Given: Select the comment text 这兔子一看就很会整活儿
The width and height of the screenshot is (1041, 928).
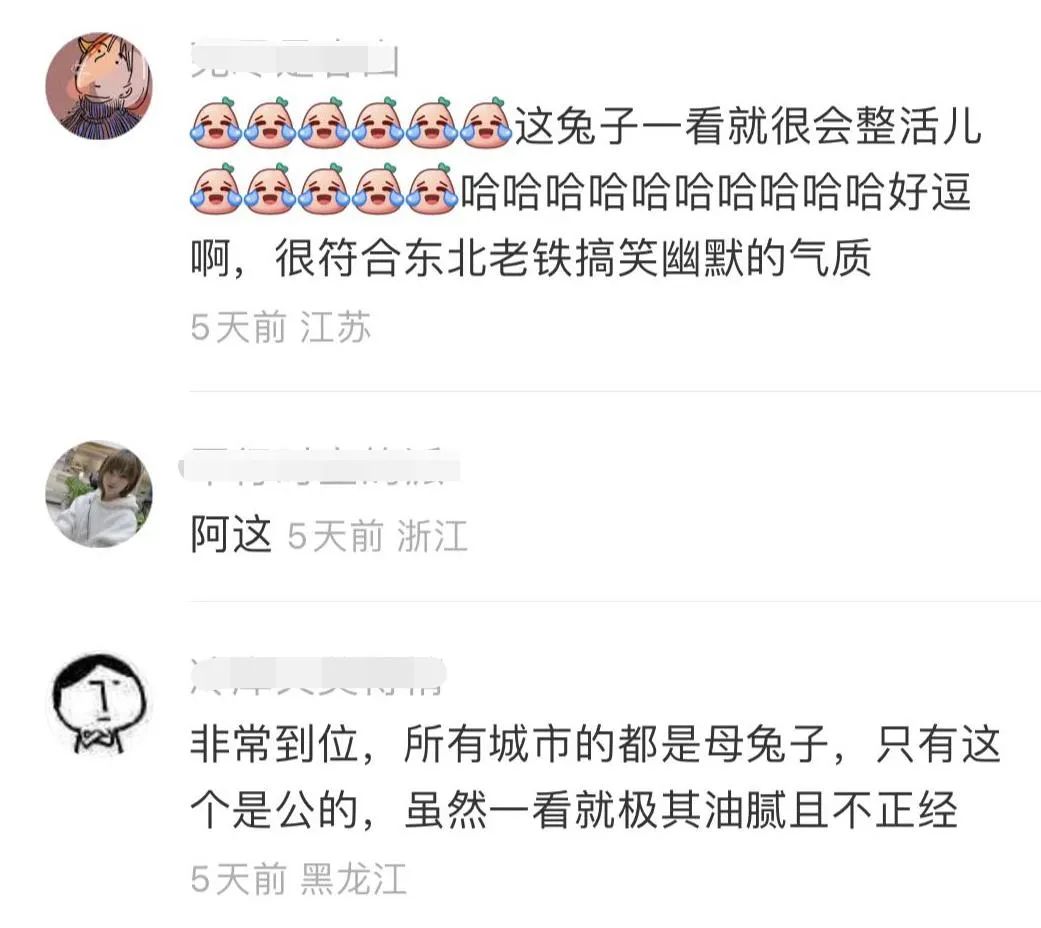Looking at the screenshot, I should click(x=748, y=125).
